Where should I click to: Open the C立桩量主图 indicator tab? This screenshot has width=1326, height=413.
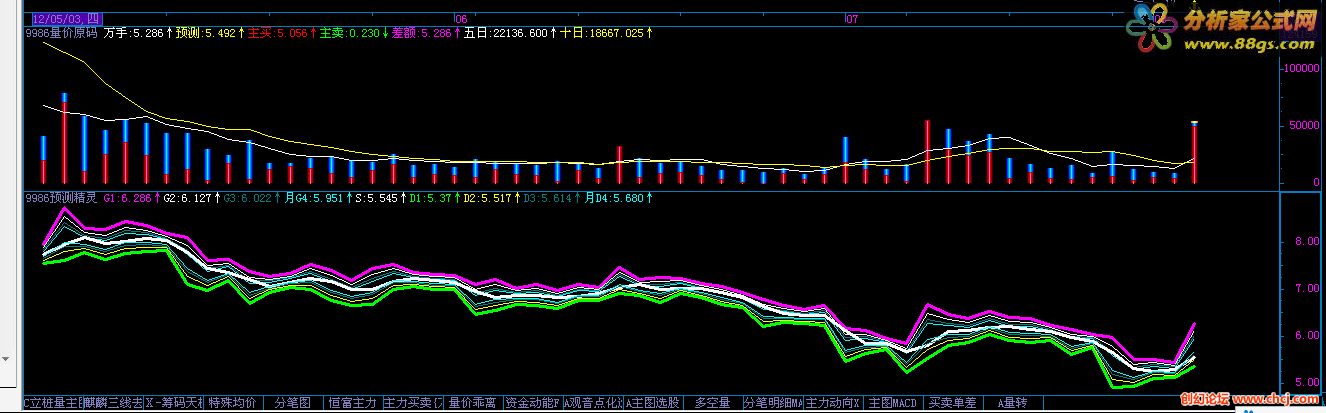[x=53, y=403]
